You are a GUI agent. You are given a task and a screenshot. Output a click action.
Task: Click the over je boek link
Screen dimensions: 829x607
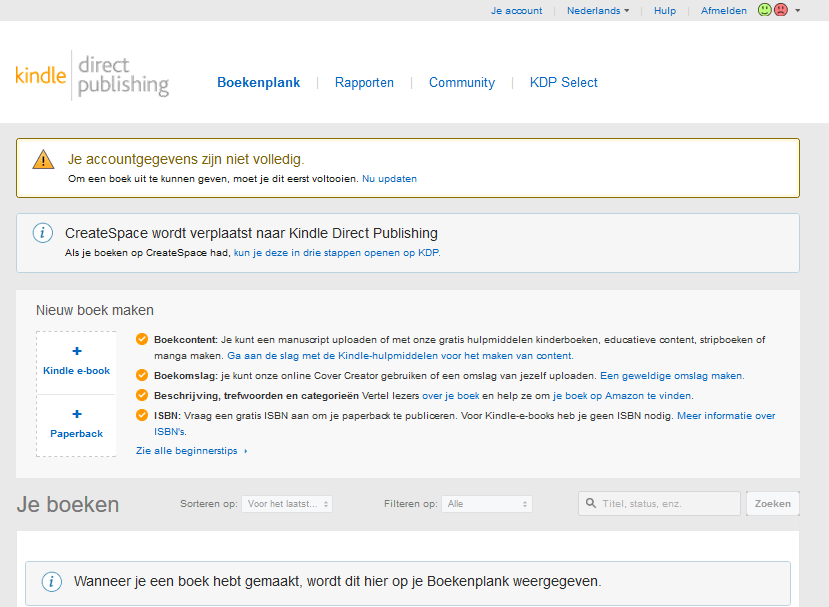point(450,396)
